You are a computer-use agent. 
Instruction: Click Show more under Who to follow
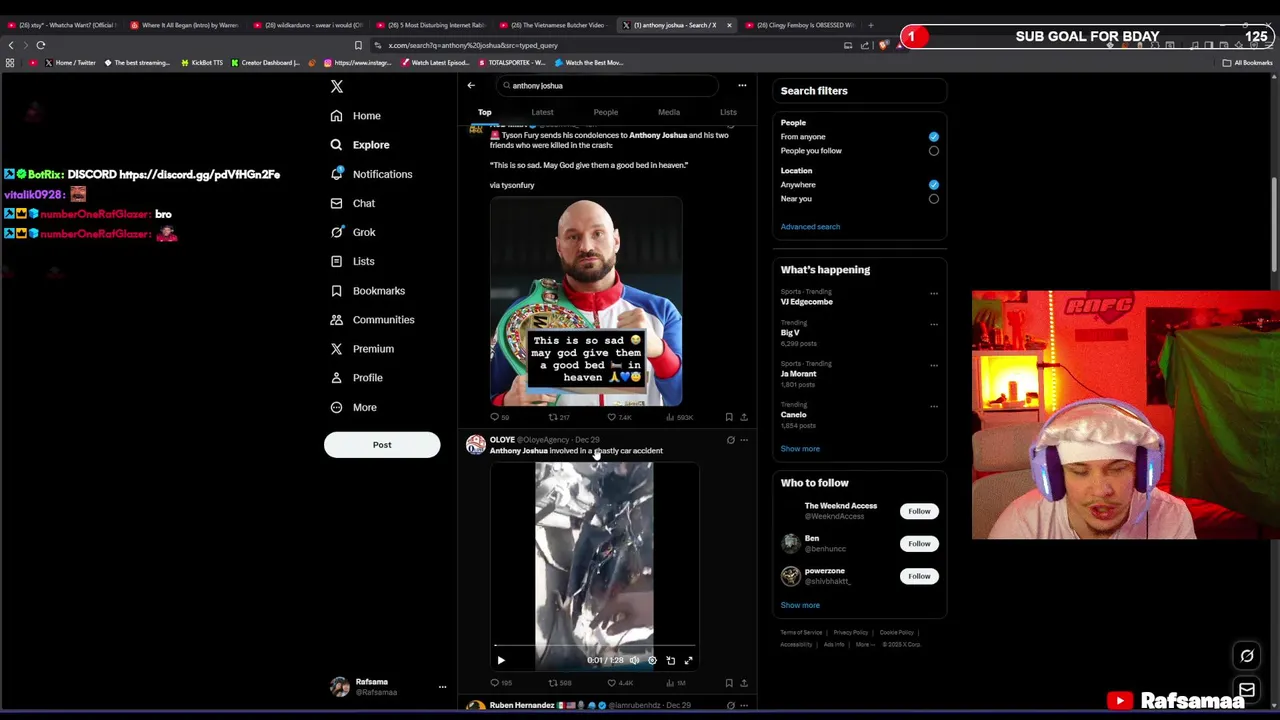pos(800,605)
